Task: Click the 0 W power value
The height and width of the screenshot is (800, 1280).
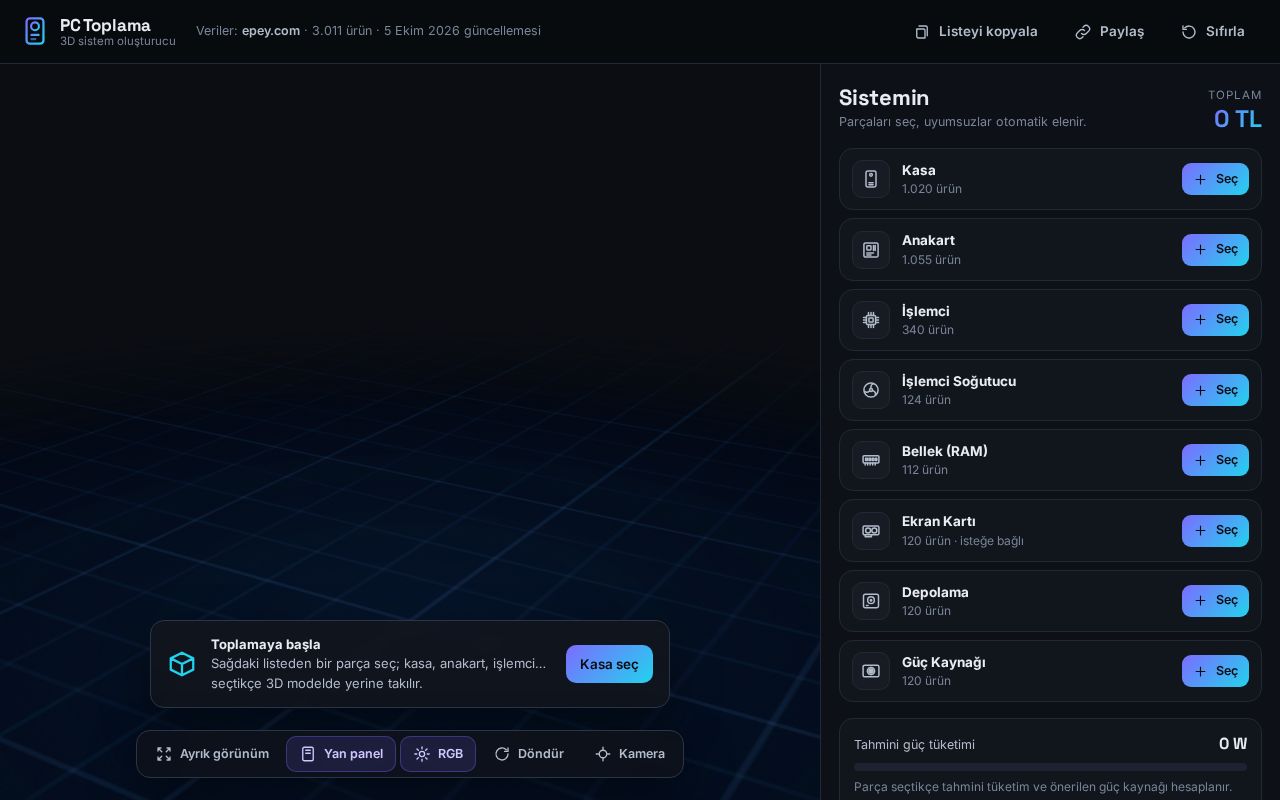Action: pyautogui.click(x=1233, y=744)
